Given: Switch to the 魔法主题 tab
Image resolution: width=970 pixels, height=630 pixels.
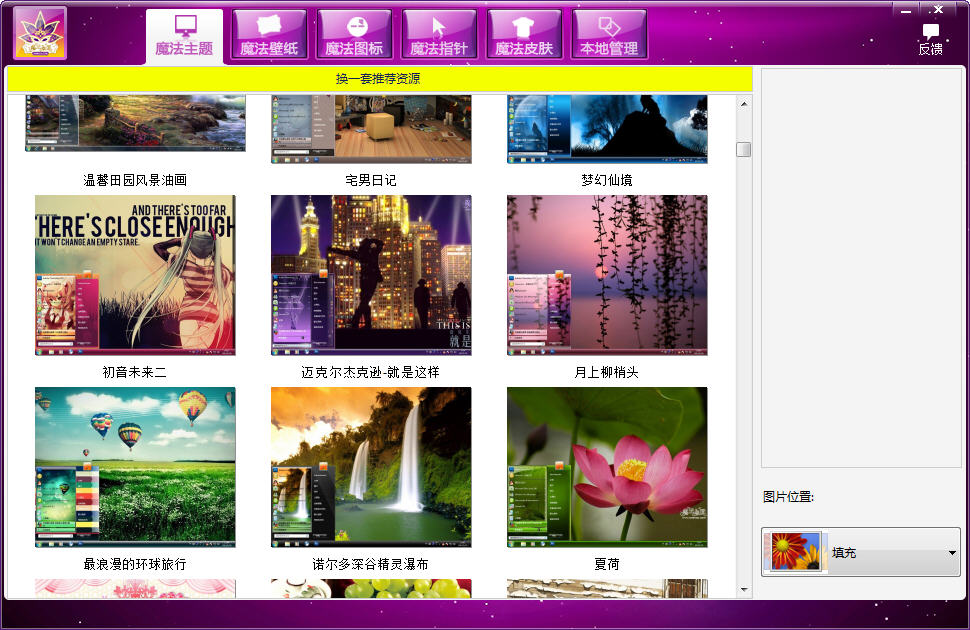Looking at the screenshot, I should click(x=184, y=36).
